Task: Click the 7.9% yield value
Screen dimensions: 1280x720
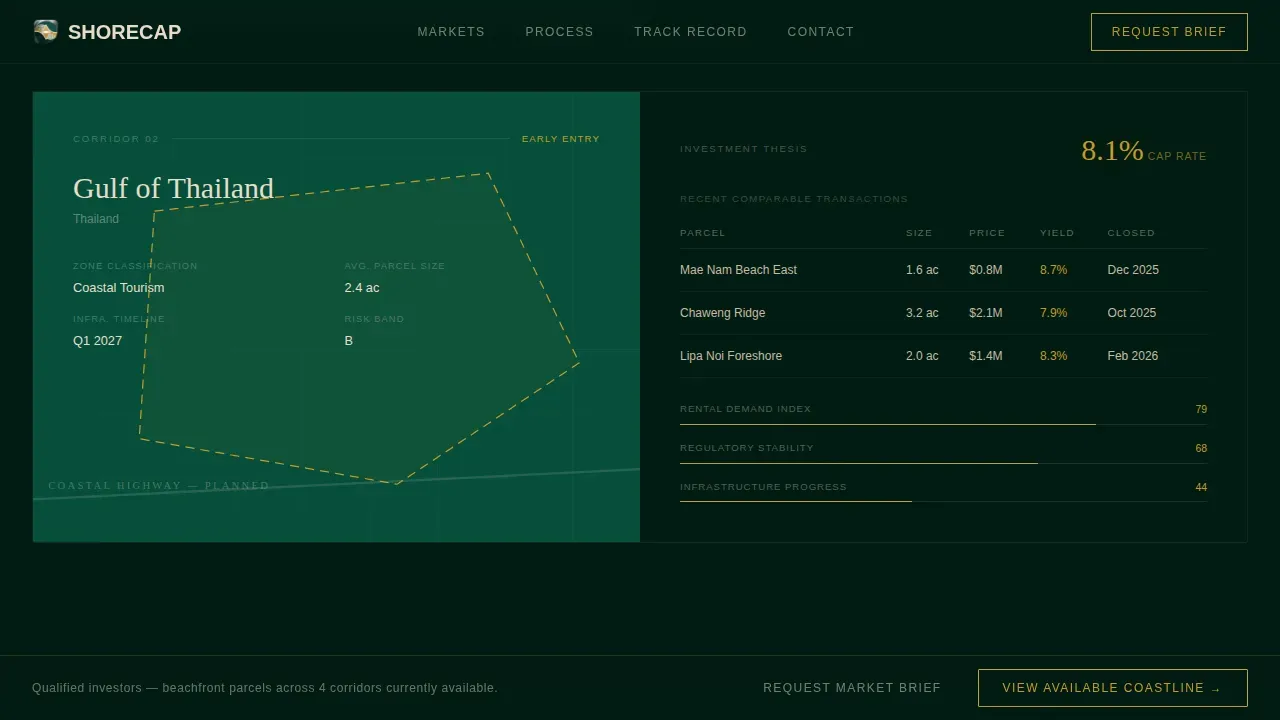Action: pyautogui.click(x=1053, y=313)
